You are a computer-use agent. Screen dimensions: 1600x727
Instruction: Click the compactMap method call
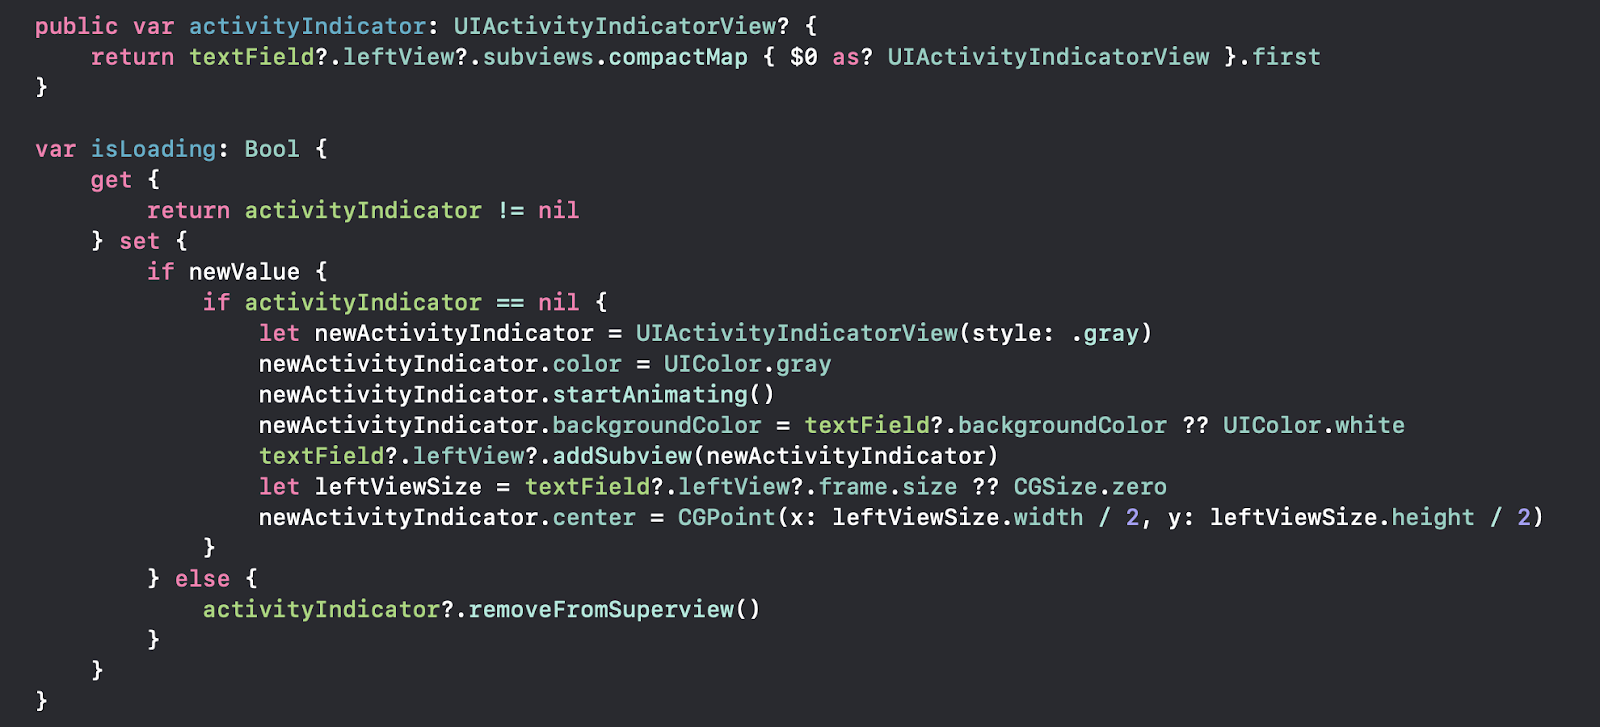tap(678, 57)
